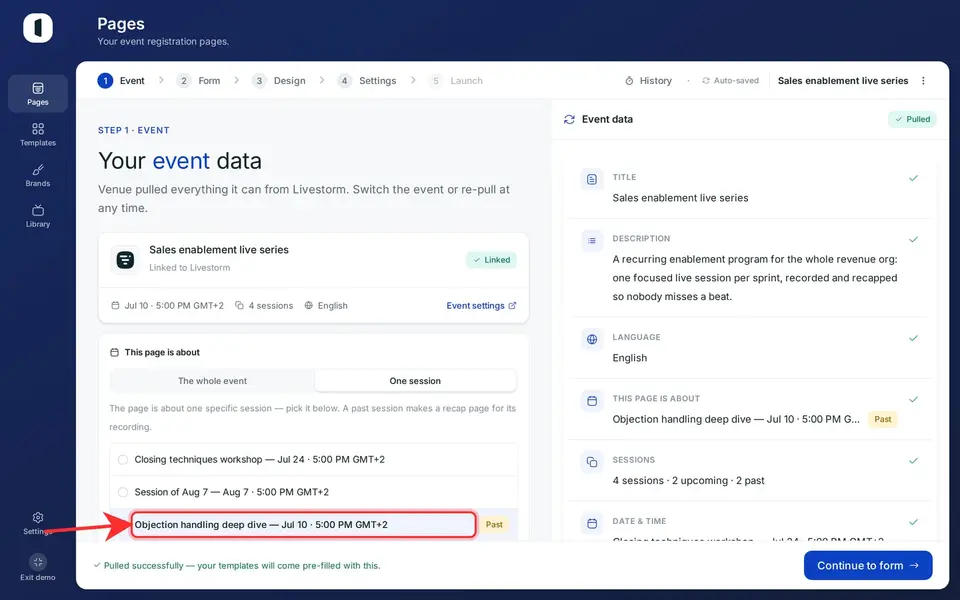Screen dimensions: 960x600
Task: Select Closing techniques workshop radio button
Action: (123, 460)
